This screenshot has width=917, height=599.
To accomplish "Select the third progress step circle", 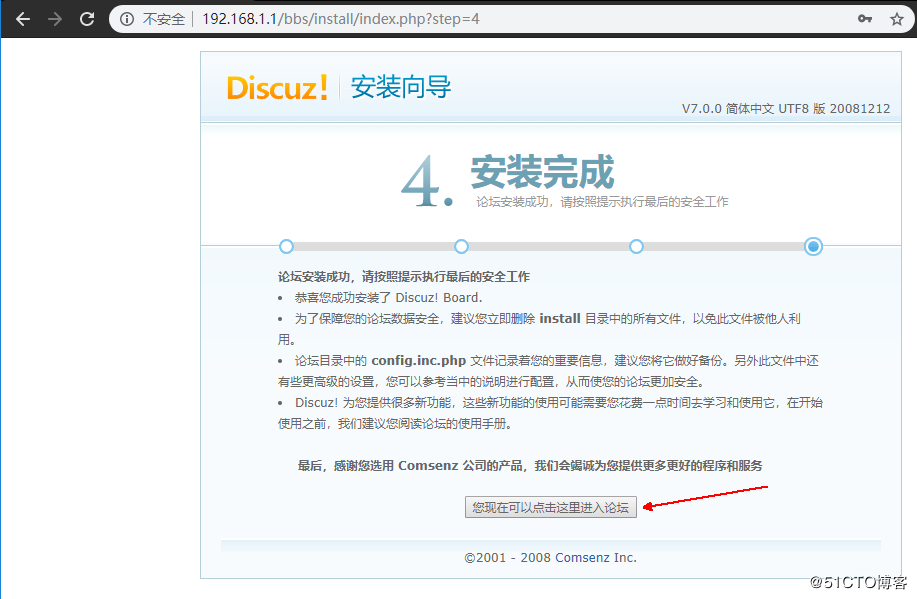I will (637, 246).
